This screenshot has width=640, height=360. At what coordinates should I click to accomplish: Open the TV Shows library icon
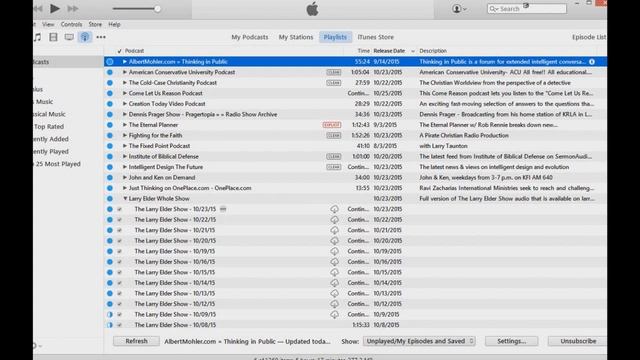click(69, 37)
